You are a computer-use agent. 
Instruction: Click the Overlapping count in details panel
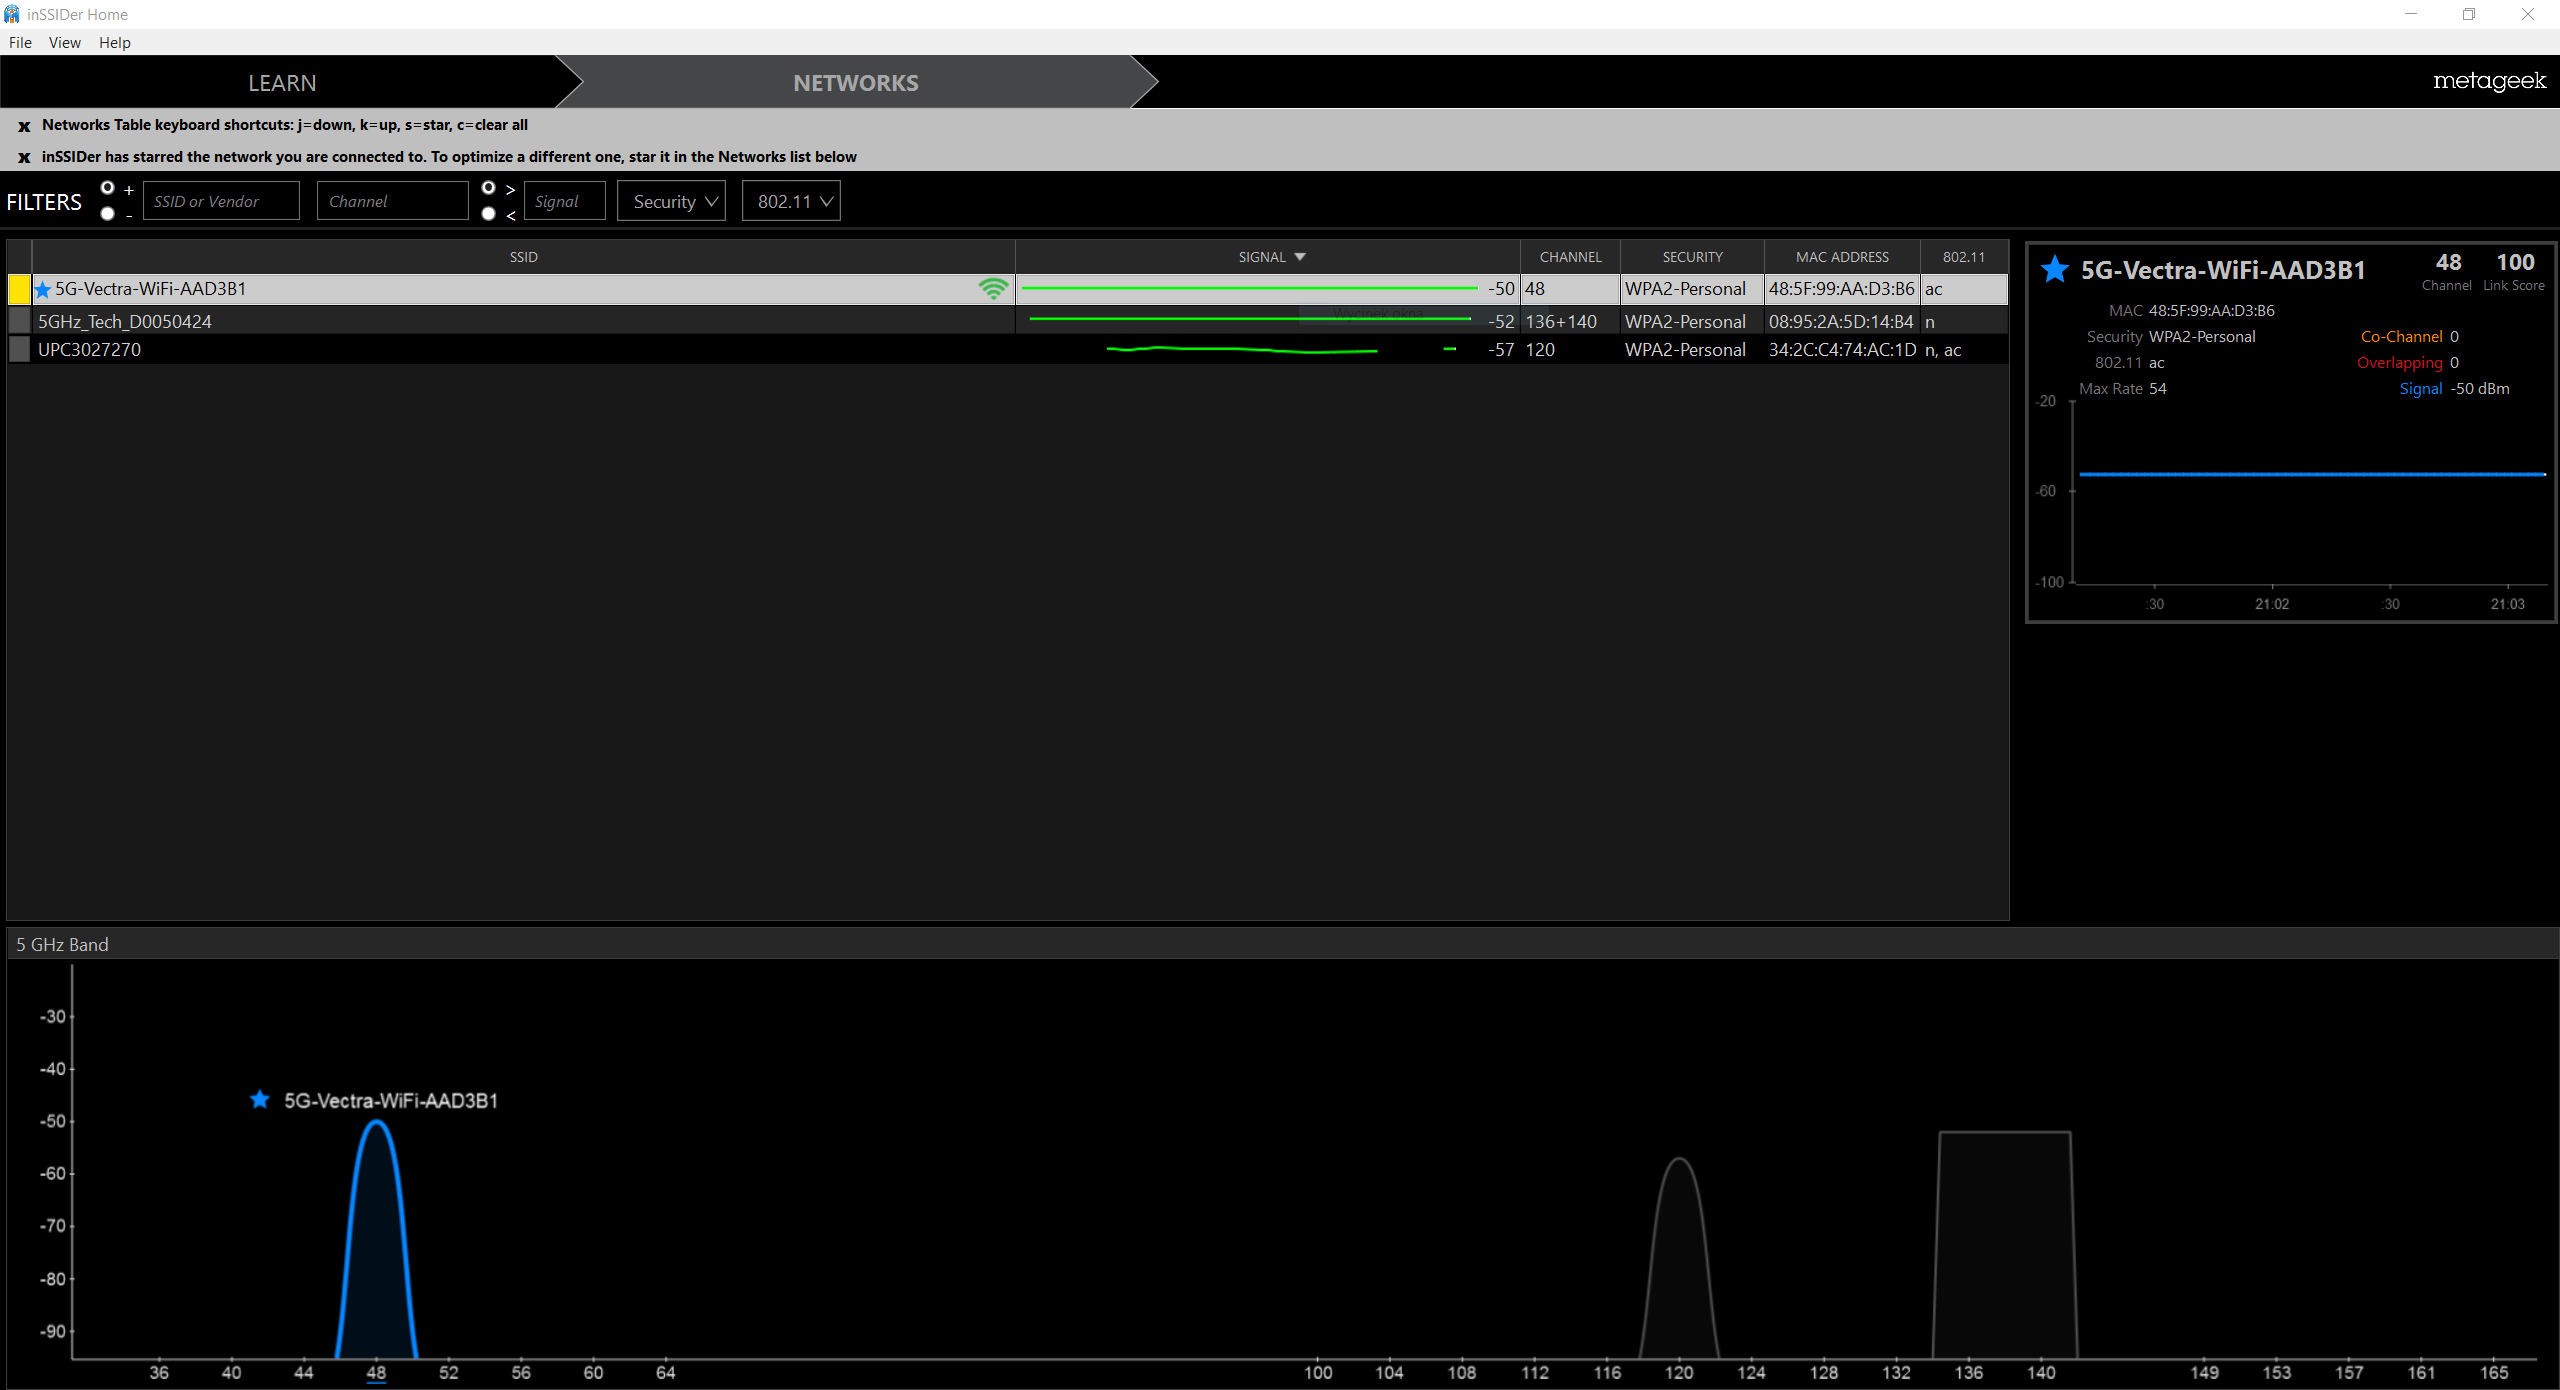click(2454, 363)
